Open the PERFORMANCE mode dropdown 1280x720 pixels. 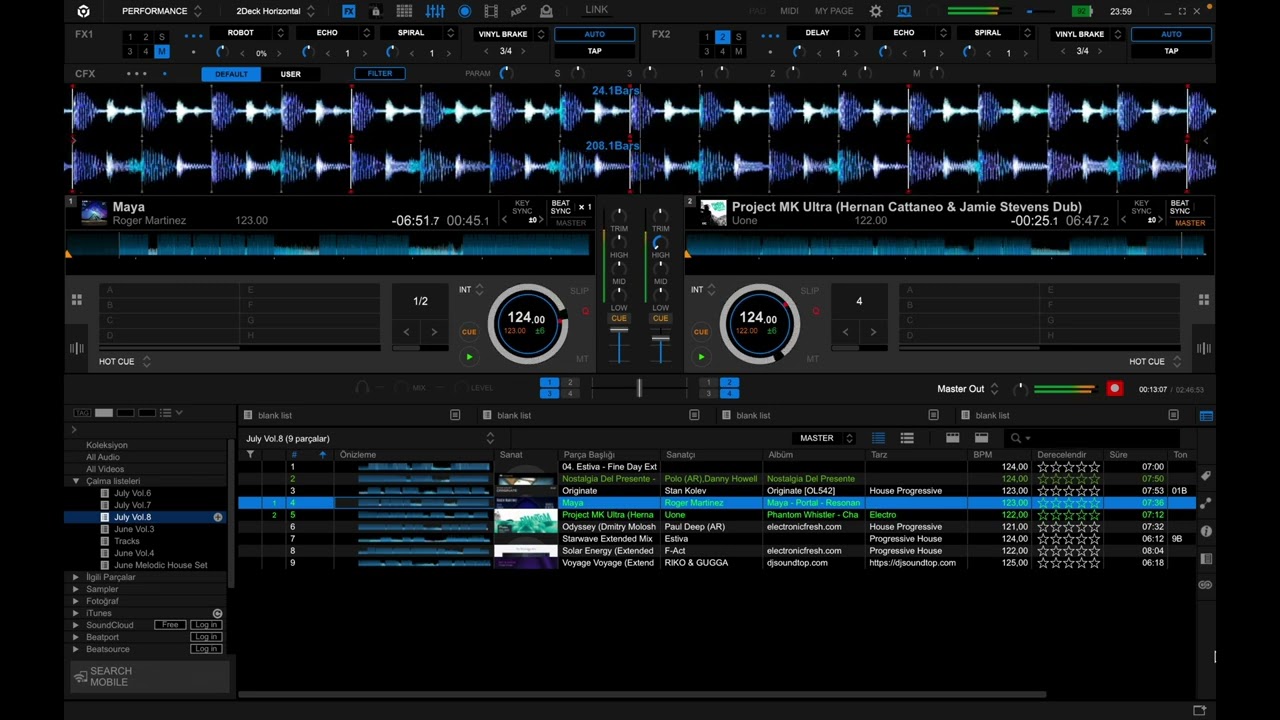[162, 11]
